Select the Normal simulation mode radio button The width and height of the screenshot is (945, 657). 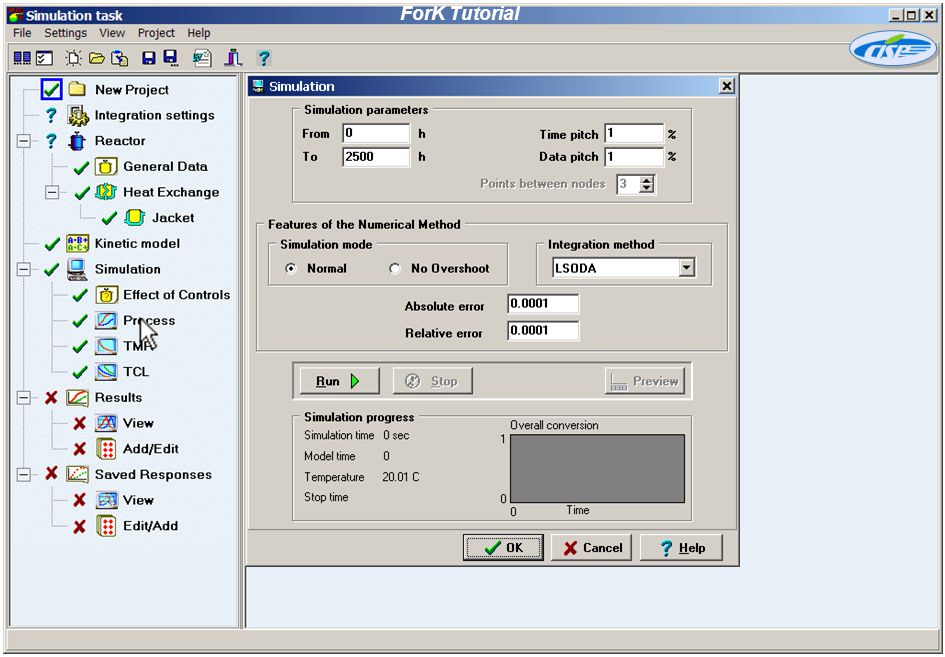pos(291,269)
